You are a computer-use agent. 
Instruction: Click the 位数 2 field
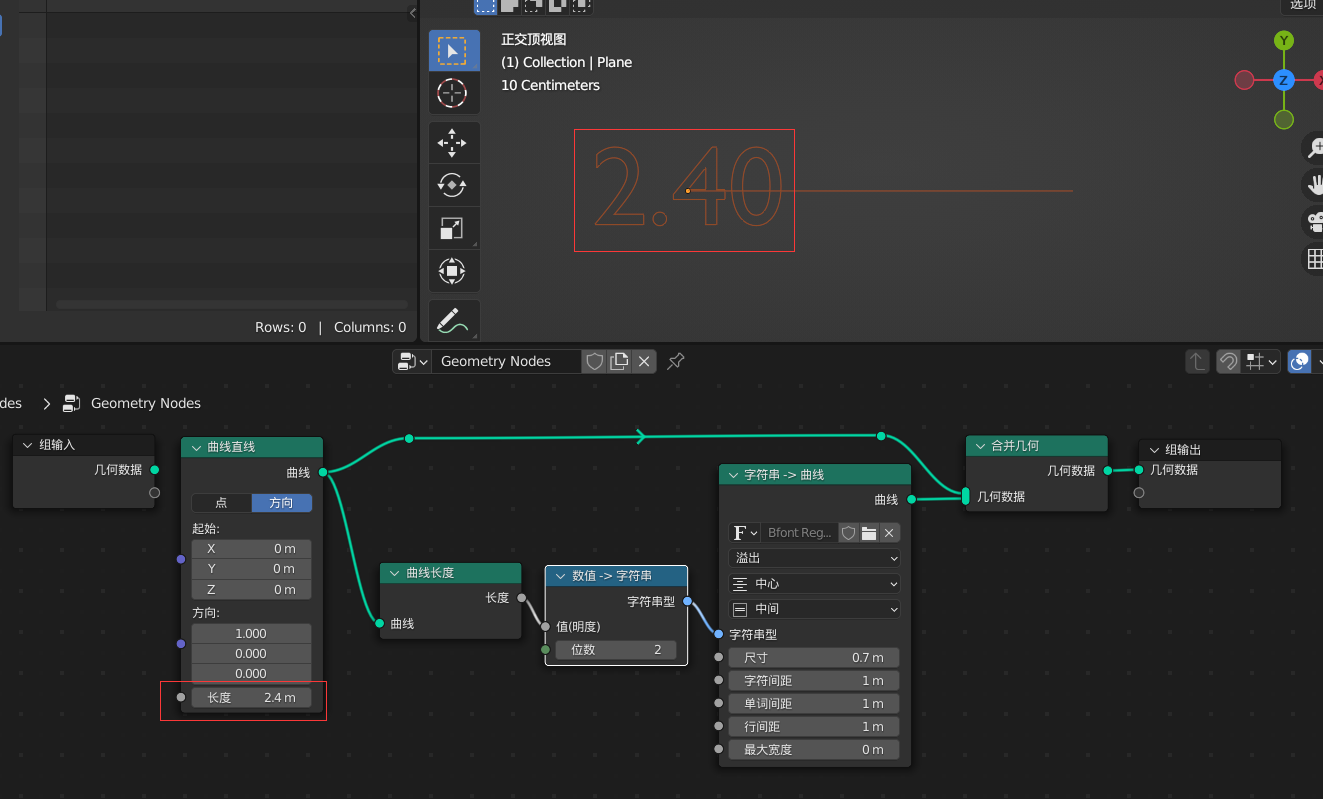(x=616, y=649)
